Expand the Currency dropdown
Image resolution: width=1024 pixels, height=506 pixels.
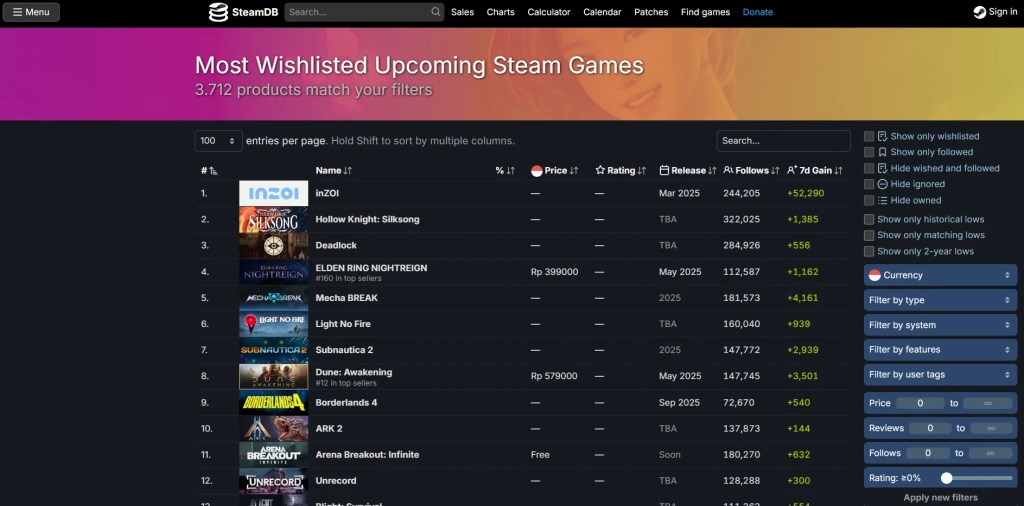coord(940,275)
